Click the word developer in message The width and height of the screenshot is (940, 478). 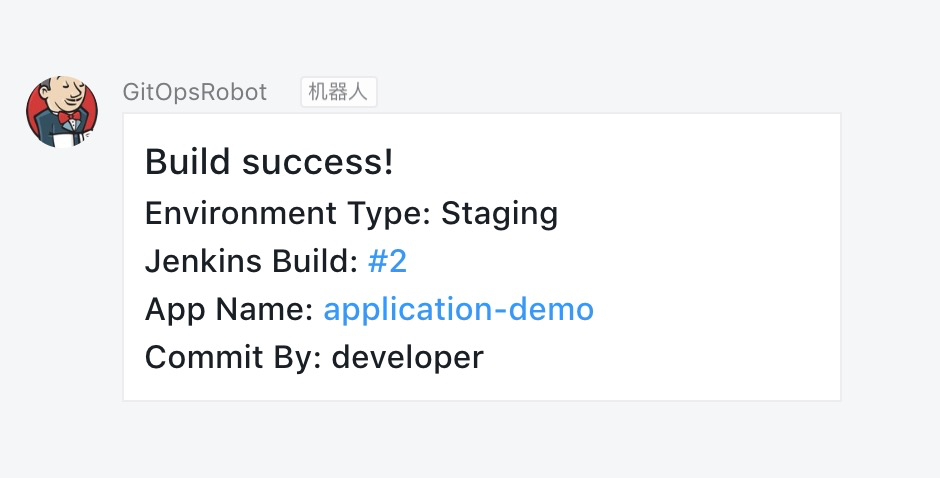click(x=408, y=358)
